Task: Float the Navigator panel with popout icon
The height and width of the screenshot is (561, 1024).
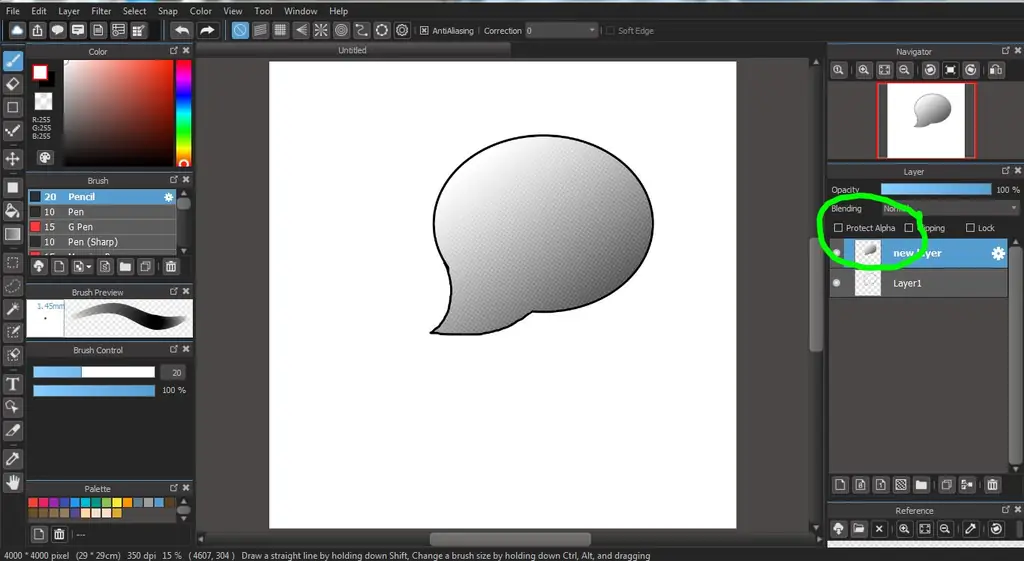Action: click(1006, 50)
